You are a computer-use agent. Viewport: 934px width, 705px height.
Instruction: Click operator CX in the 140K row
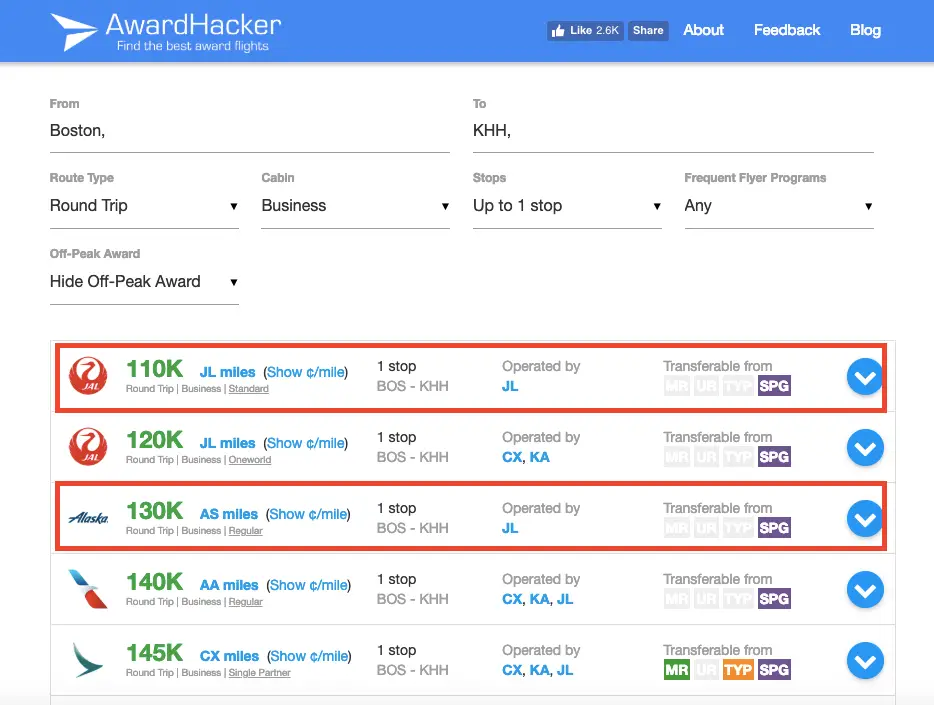[x=512, y=598]
